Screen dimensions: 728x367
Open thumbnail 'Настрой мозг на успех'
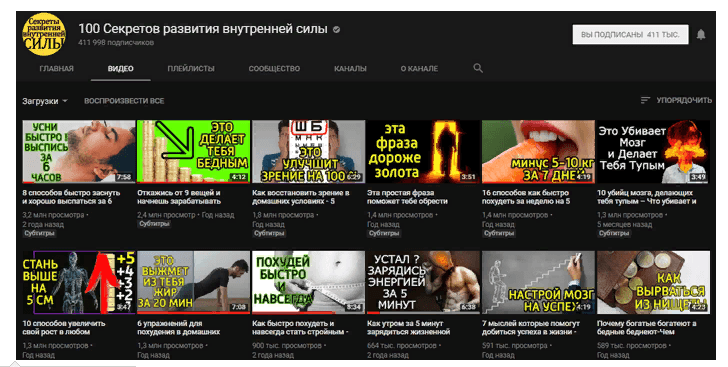coord(538,282)
